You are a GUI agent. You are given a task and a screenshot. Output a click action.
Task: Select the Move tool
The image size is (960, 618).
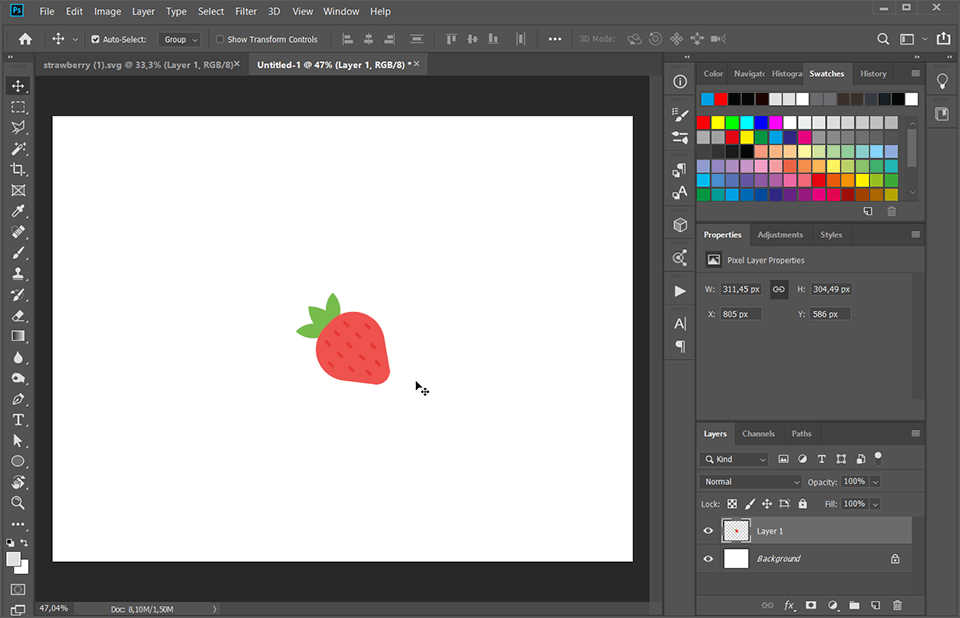click(x=17, y=86)
